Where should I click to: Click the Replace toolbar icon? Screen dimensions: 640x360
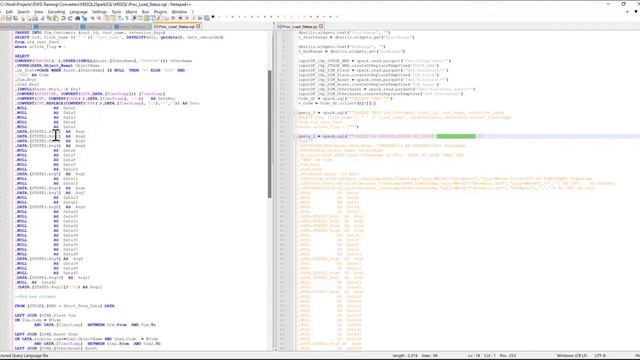(x=84, y=18)
